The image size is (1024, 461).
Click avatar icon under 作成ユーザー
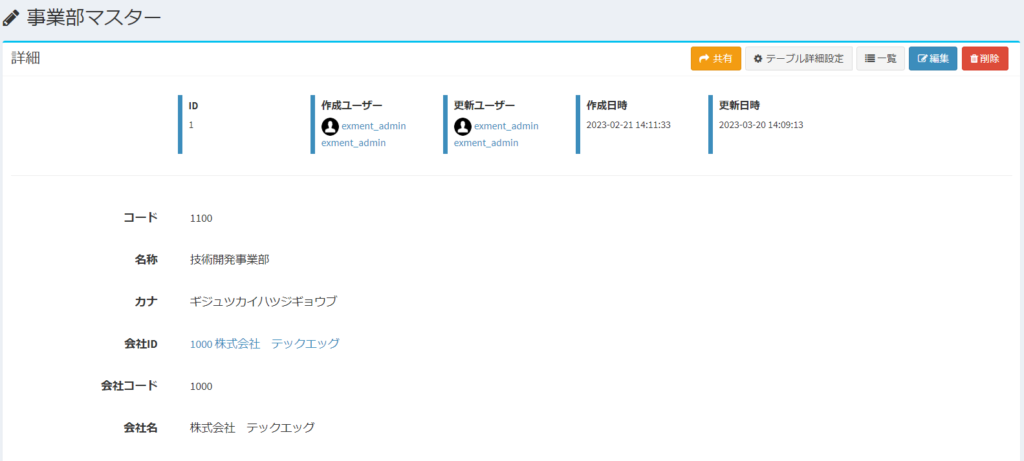point(330,125)
